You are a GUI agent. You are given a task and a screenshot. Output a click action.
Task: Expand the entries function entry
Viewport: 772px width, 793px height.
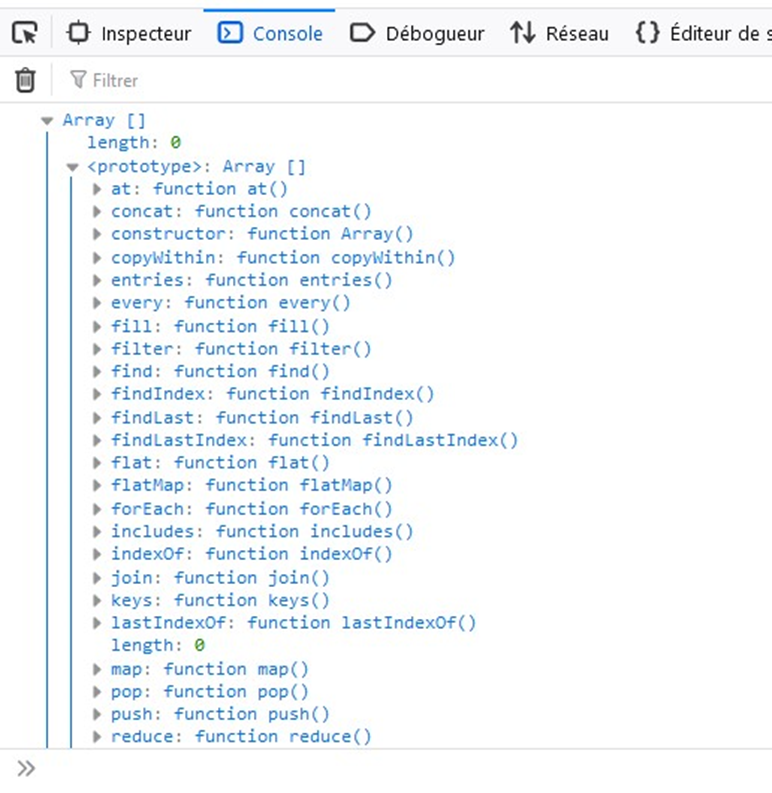(x=97, y=280)
